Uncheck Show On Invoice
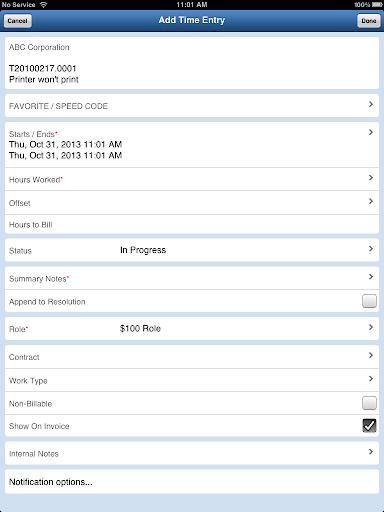 [x=369, y=426]
